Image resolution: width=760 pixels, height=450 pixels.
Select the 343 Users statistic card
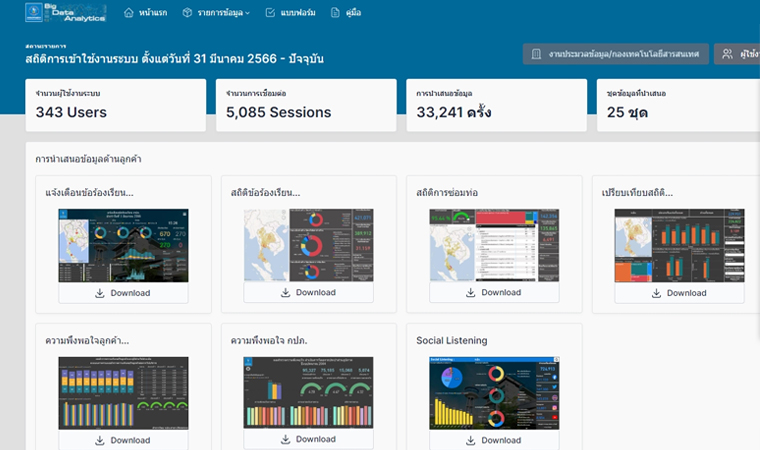point(116,105)
